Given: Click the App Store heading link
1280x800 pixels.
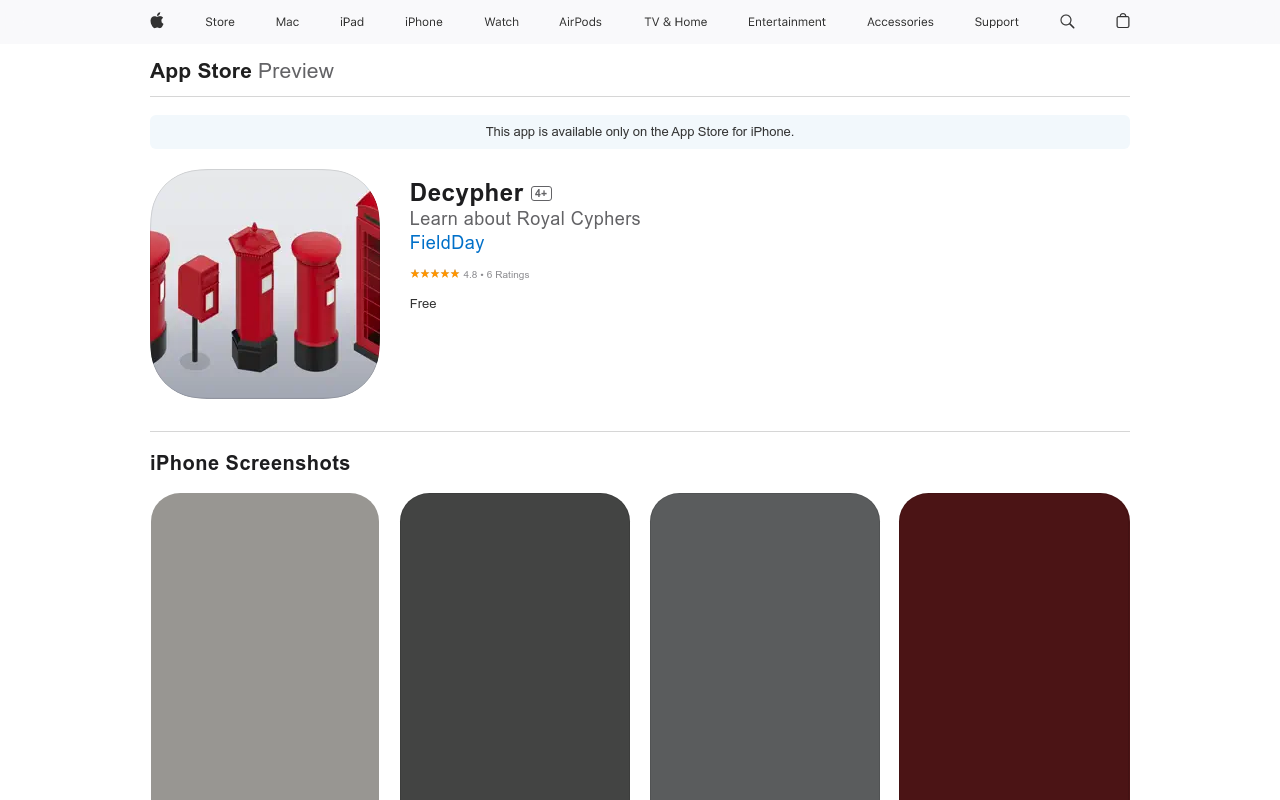Looking at the screenshot, I should point(201,71).
